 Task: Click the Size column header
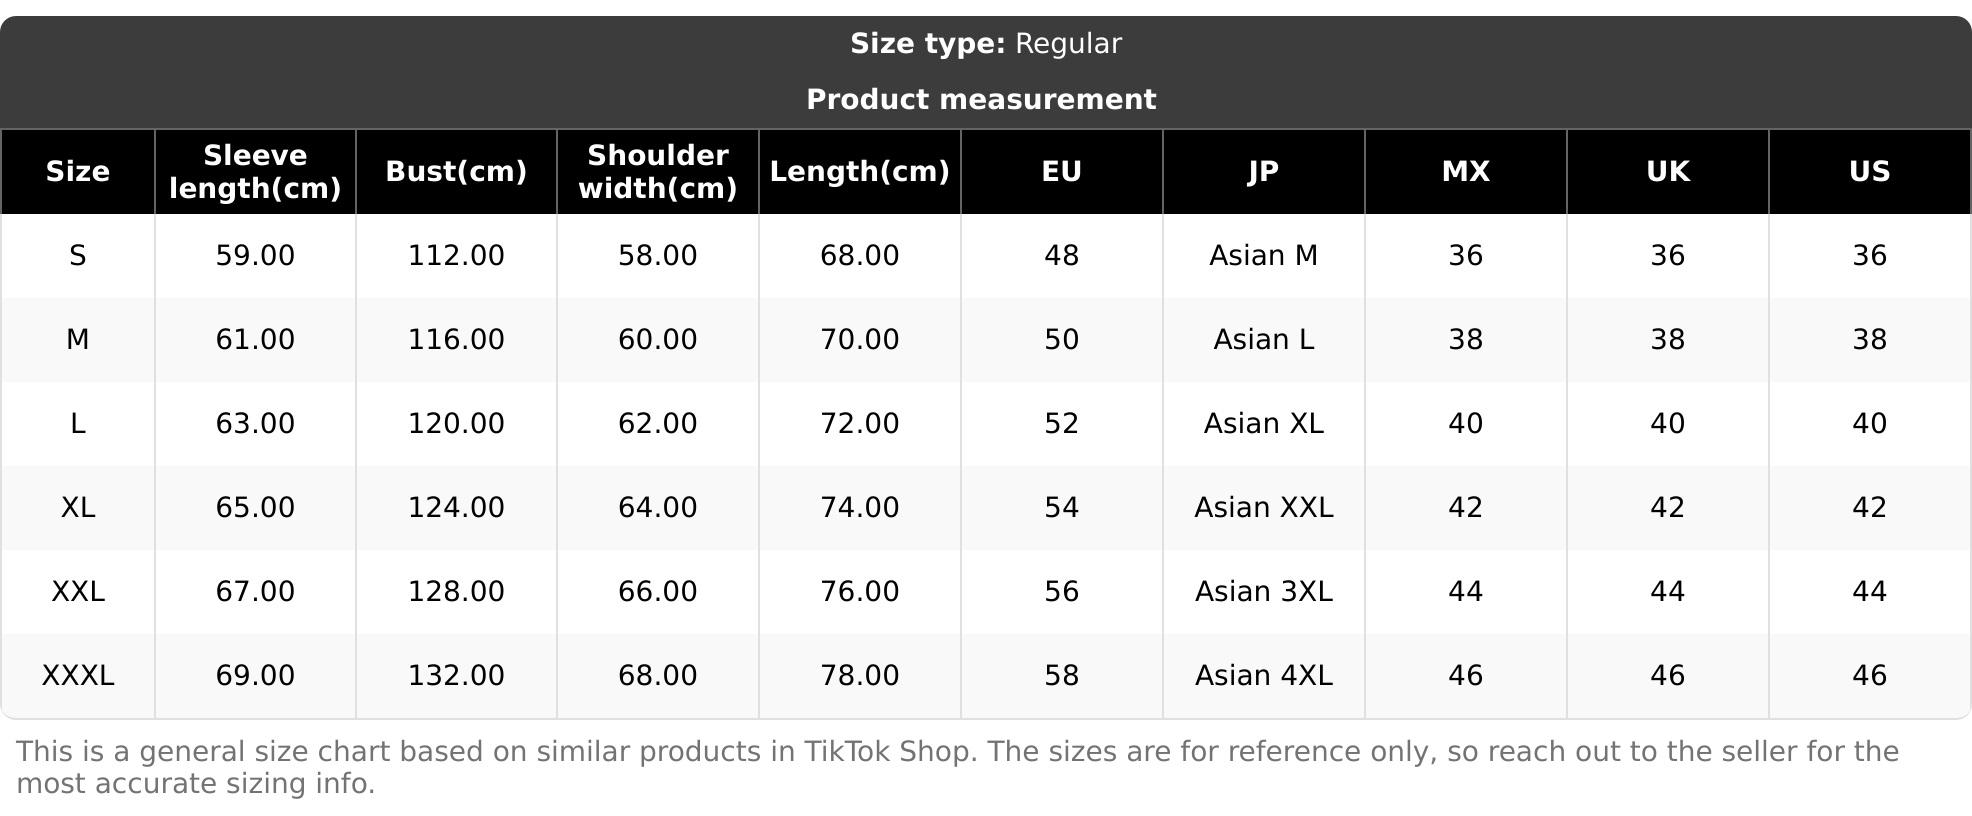pyautogui.click(x=78, y=172)
